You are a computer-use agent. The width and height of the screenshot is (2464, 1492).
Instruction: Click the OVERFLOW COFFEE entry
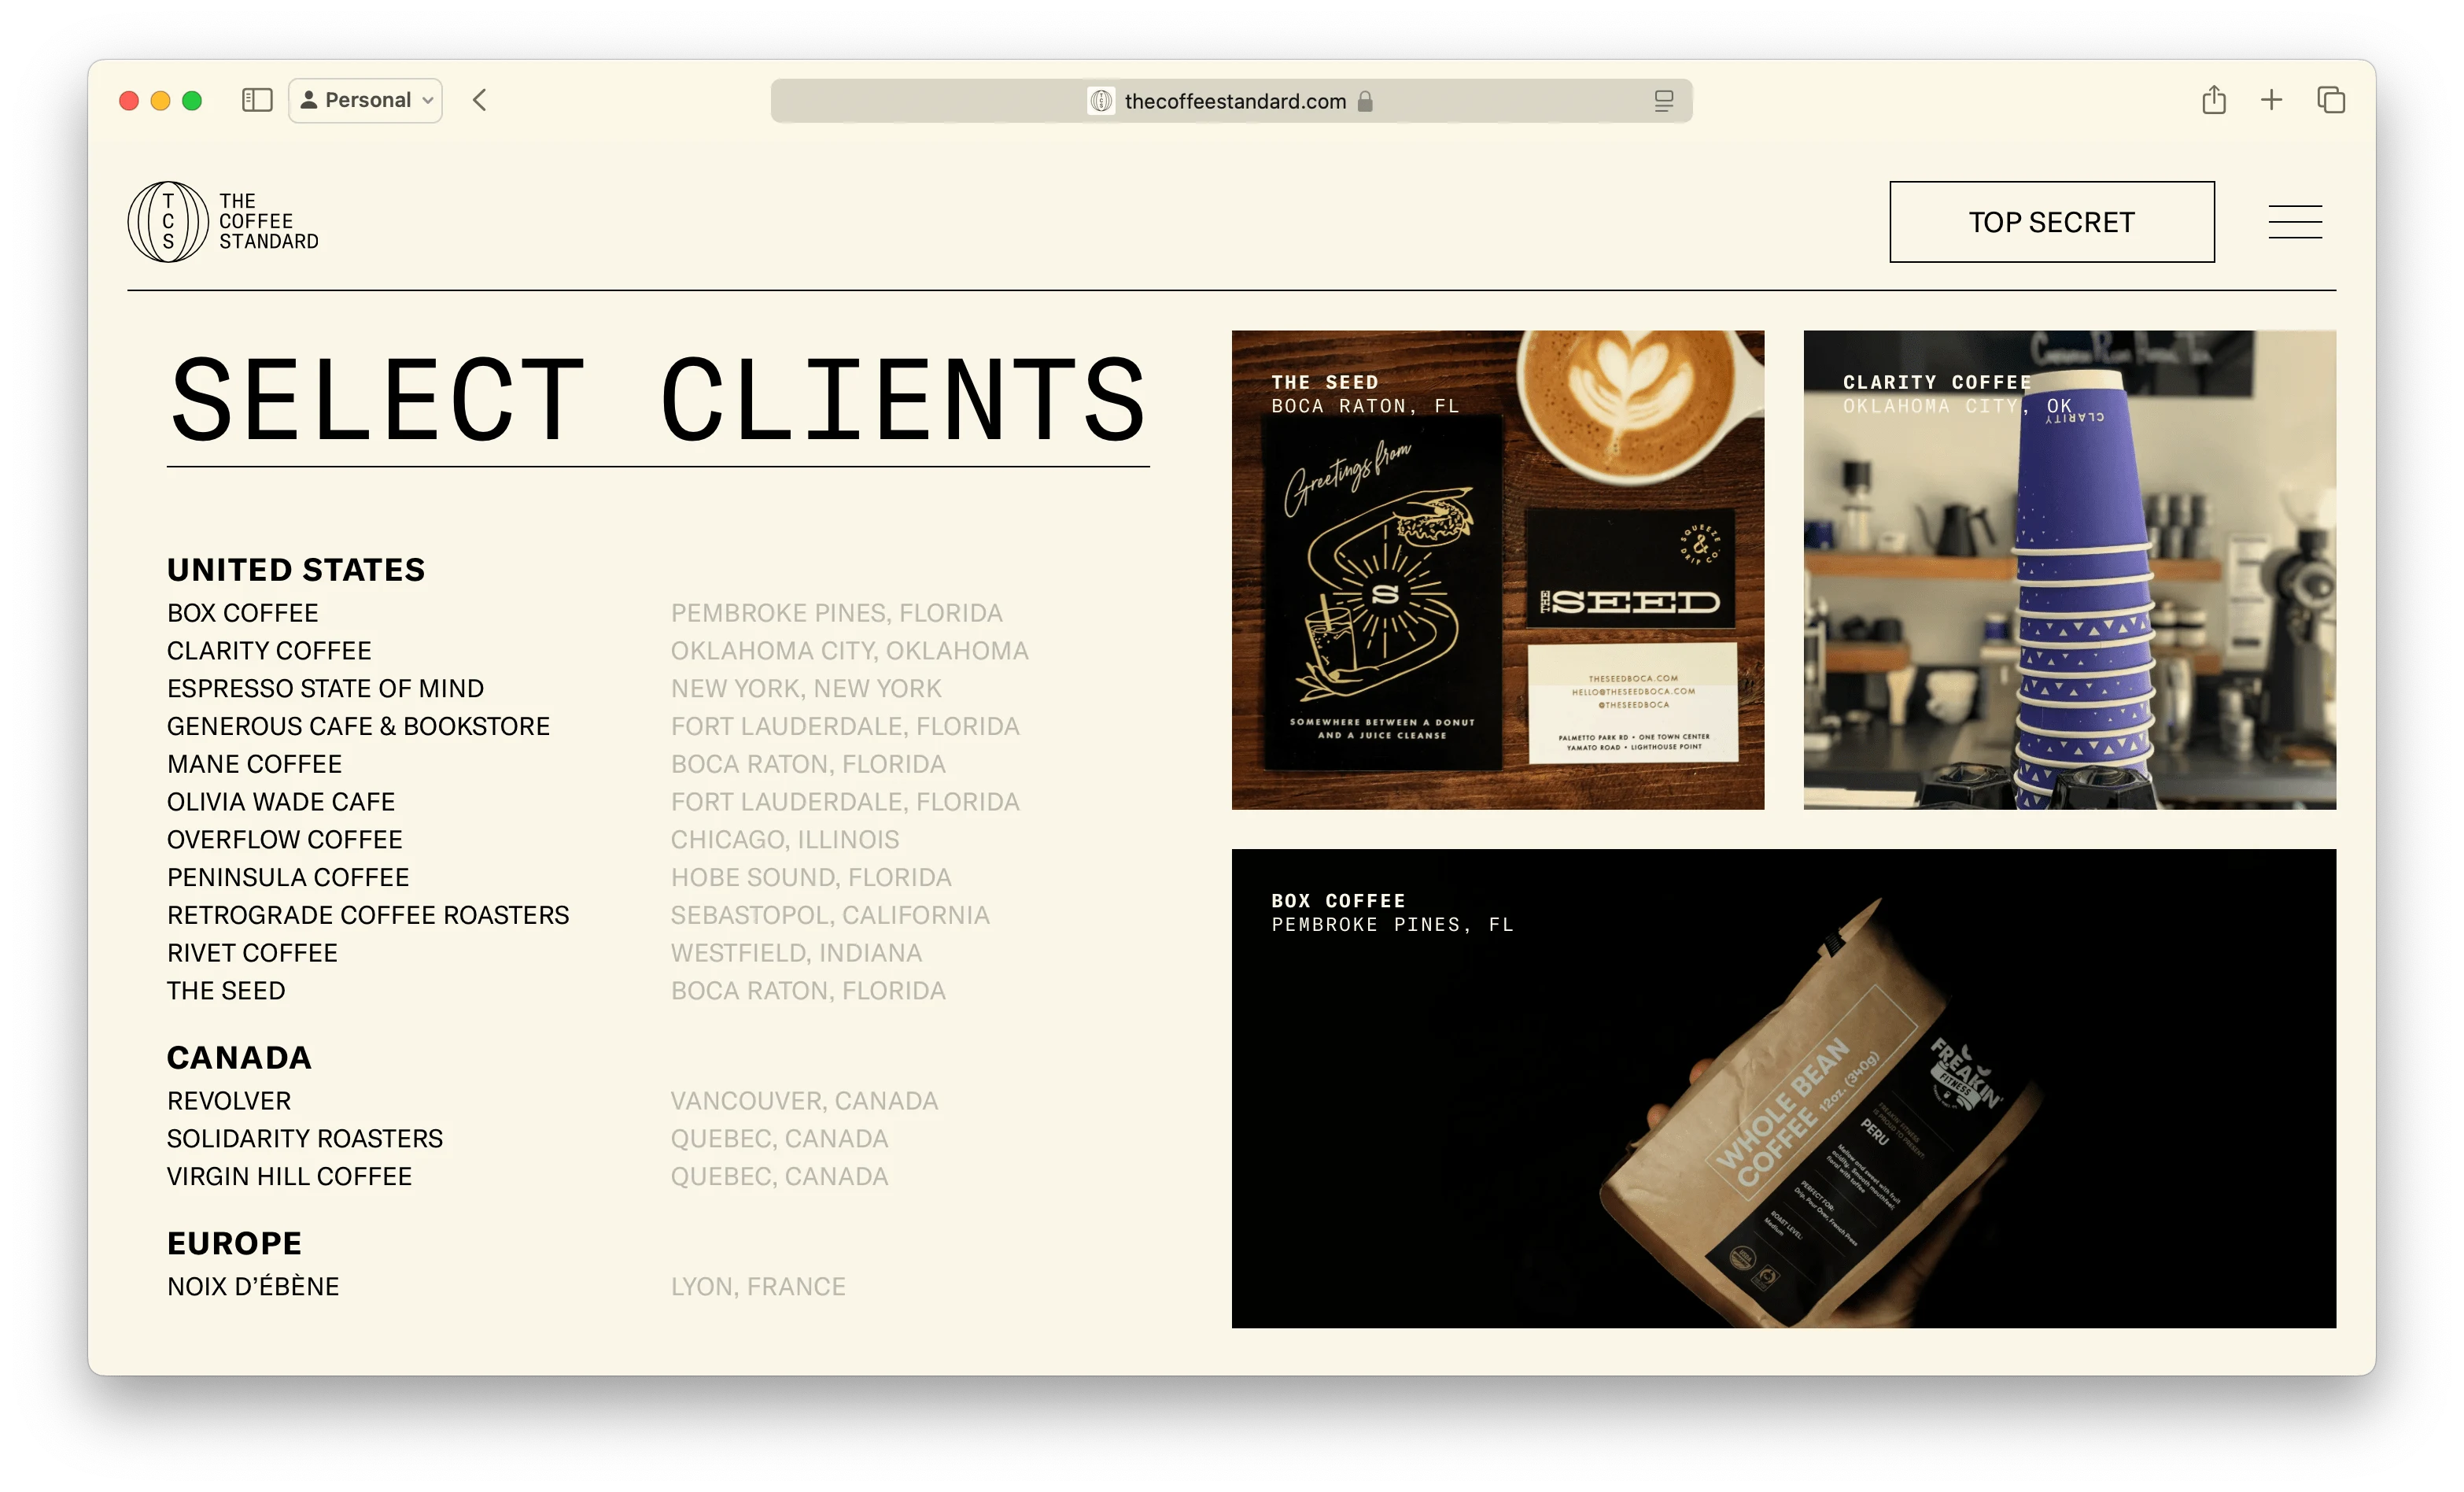[285, 840]
